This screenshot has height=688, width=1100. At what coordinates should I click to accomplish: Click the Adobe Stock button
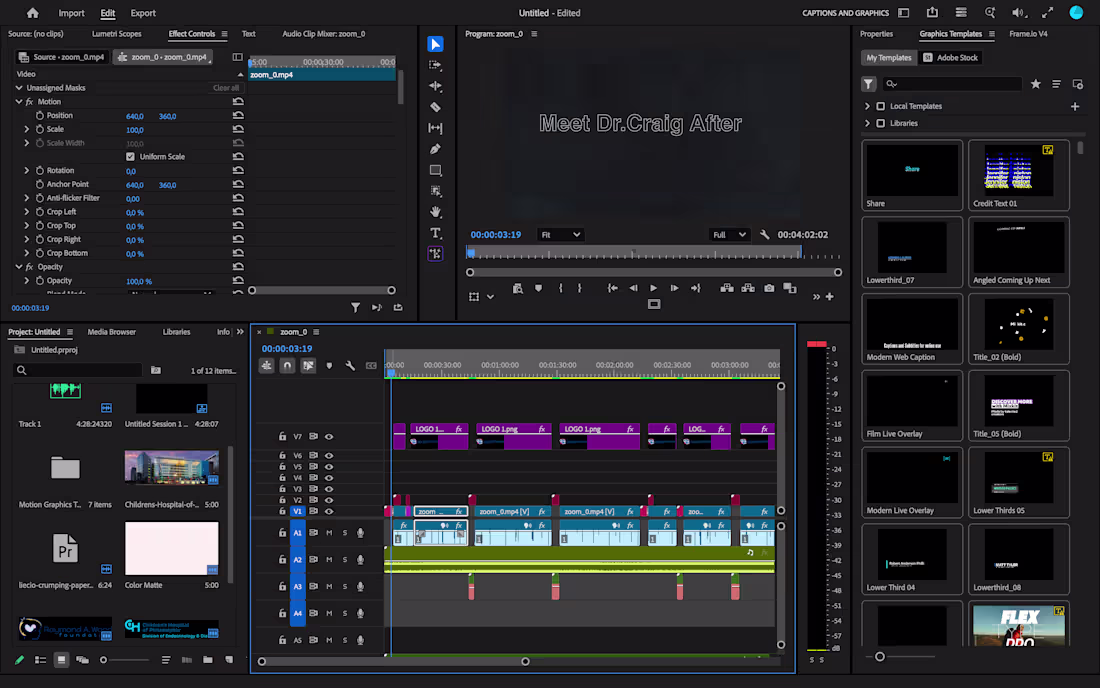point(950,58)
